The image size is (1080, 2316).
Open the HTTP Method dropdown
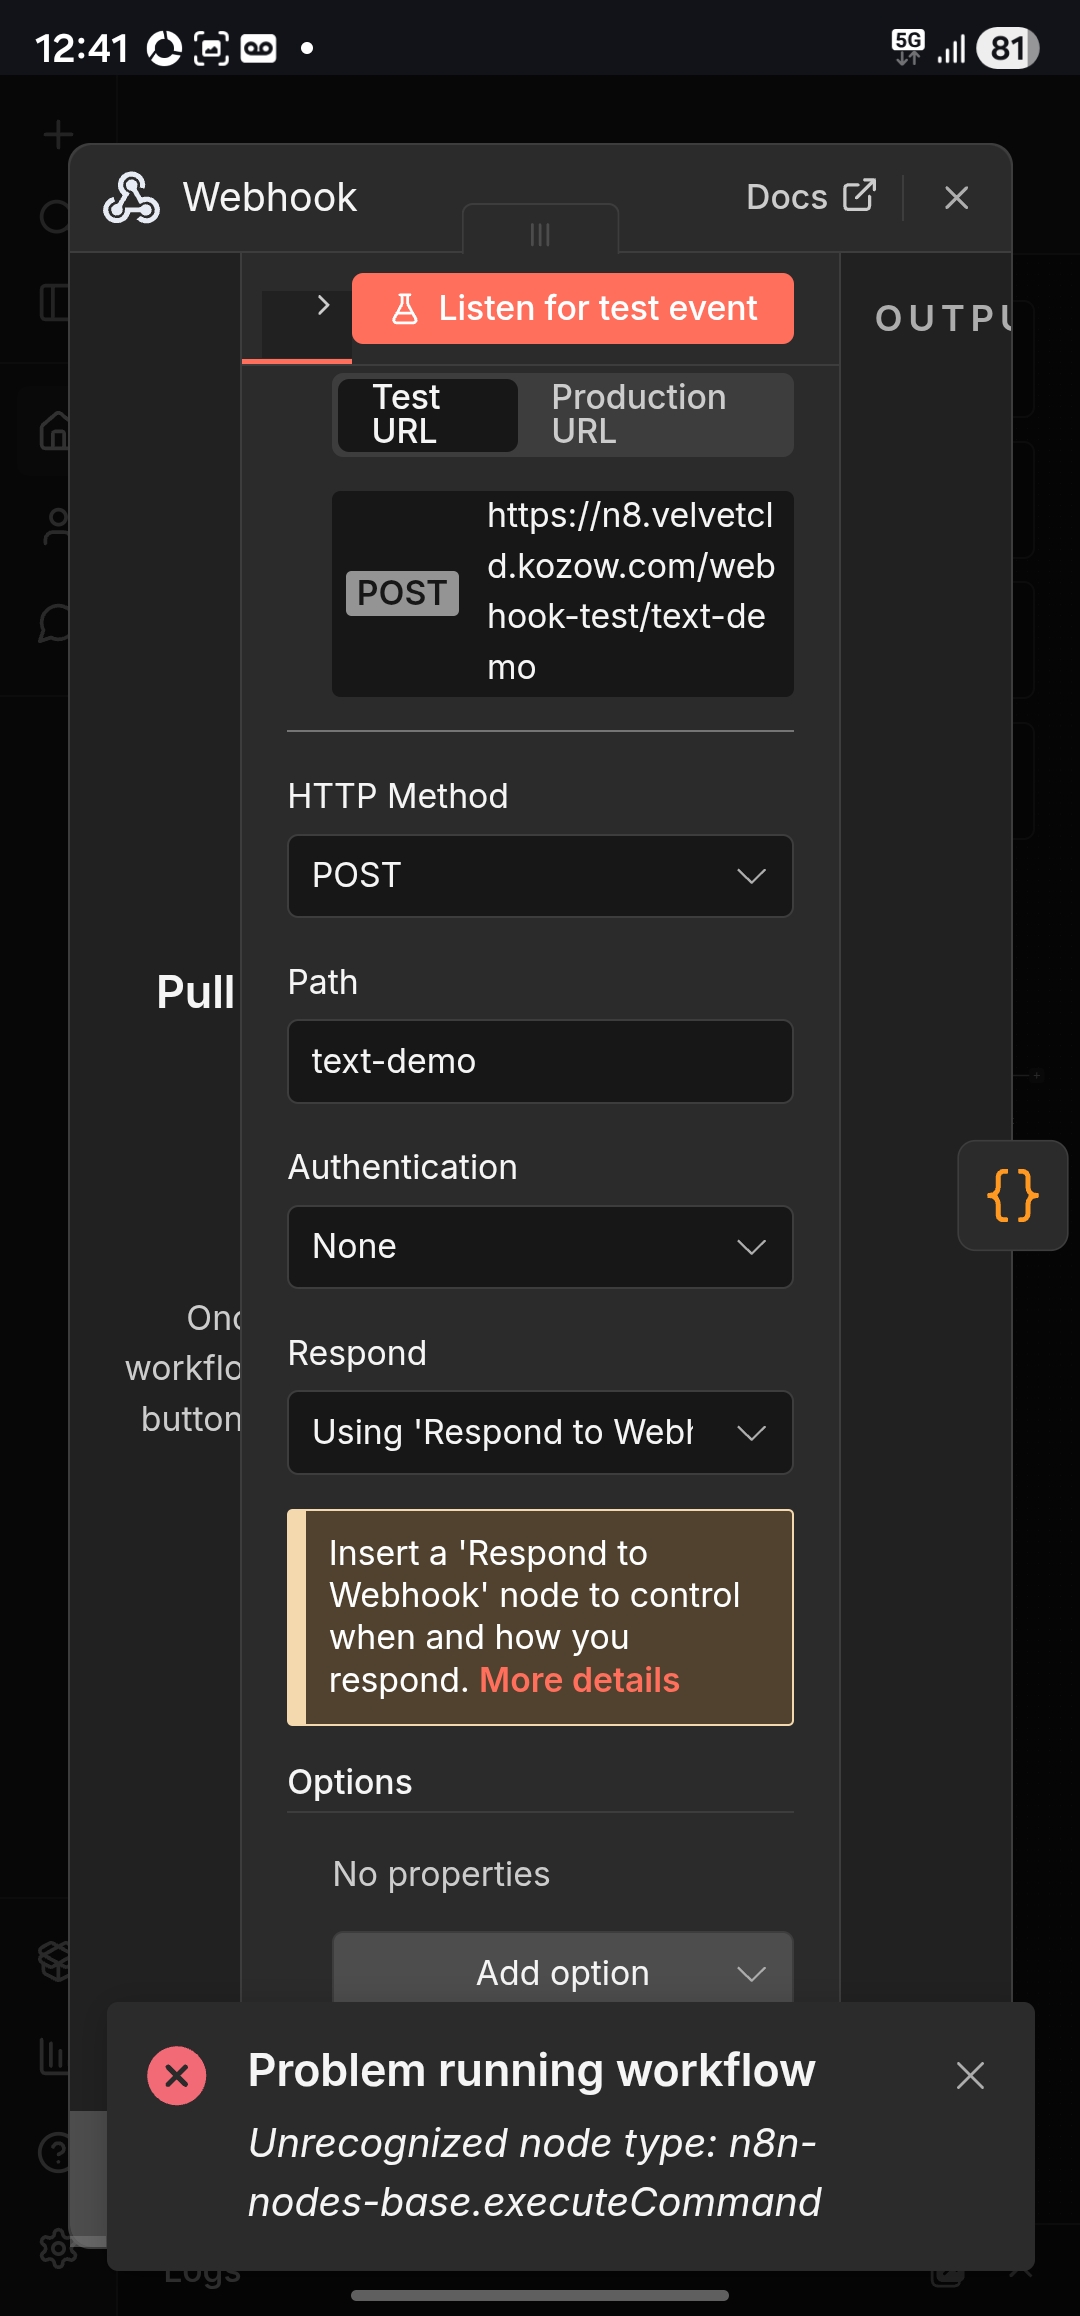pos(540,876)
